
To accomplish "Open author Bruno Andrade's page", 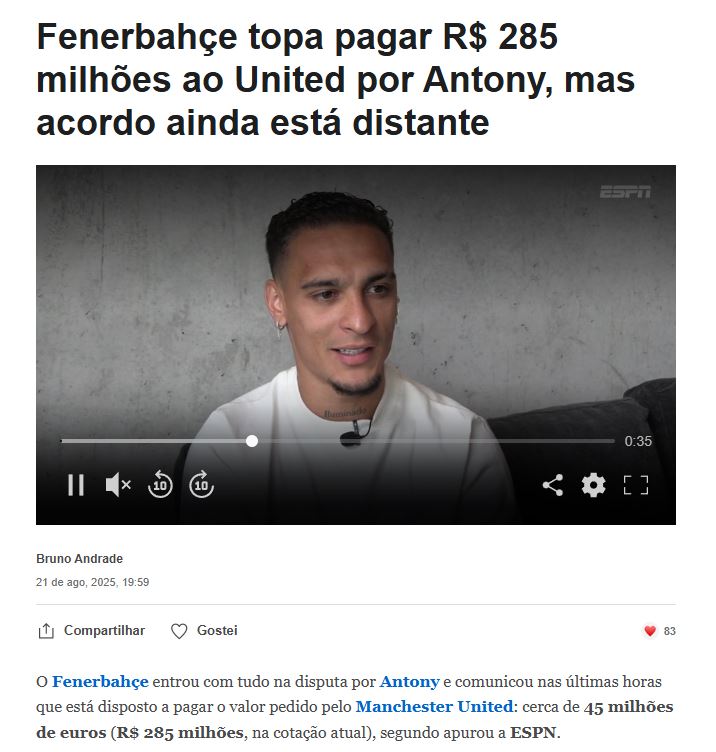I will [80, 559].
